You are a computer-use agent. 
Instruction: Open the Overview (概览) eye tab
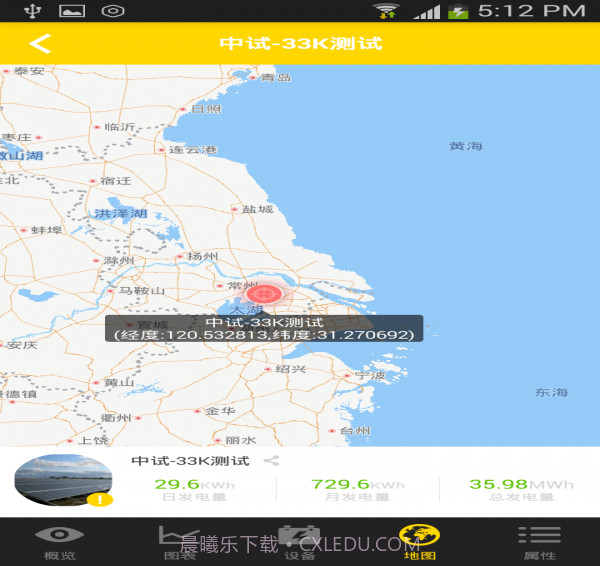tap(59, 539)
